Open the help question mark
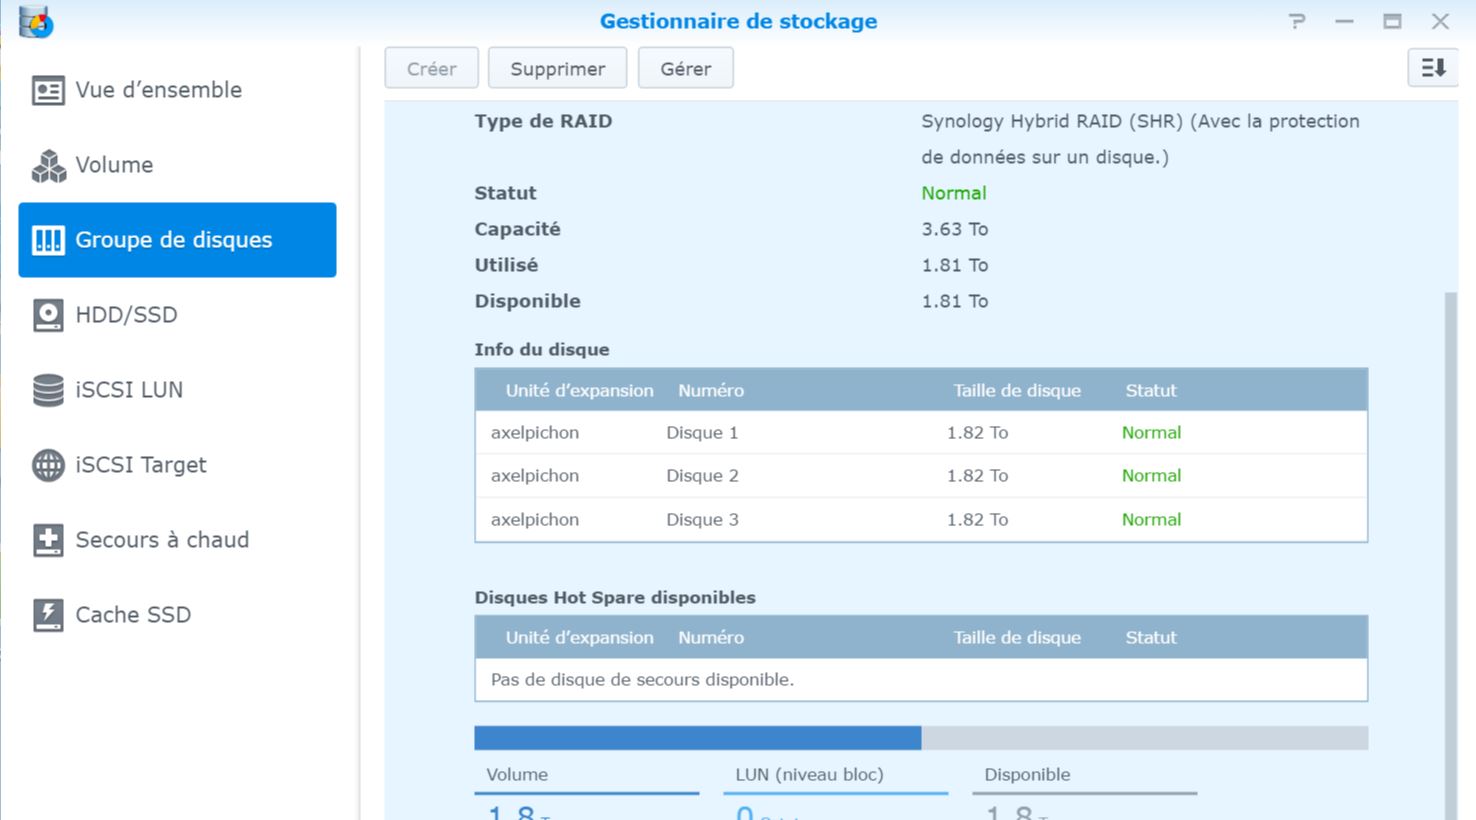The image size is (1476, 820). point(1297,21)
